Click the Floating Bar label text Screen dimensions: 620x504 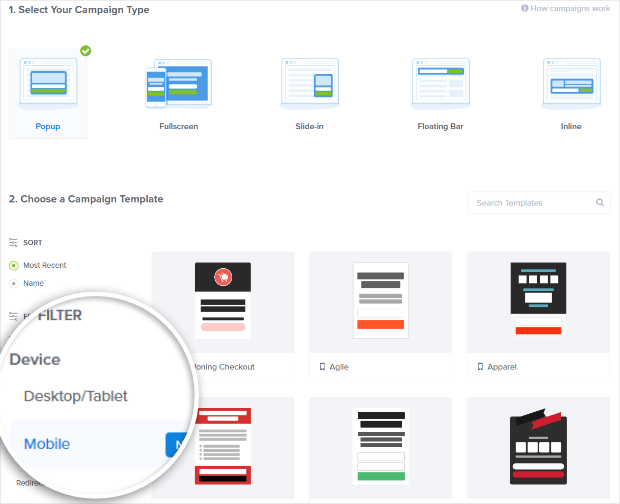click(x=440, y=126)
